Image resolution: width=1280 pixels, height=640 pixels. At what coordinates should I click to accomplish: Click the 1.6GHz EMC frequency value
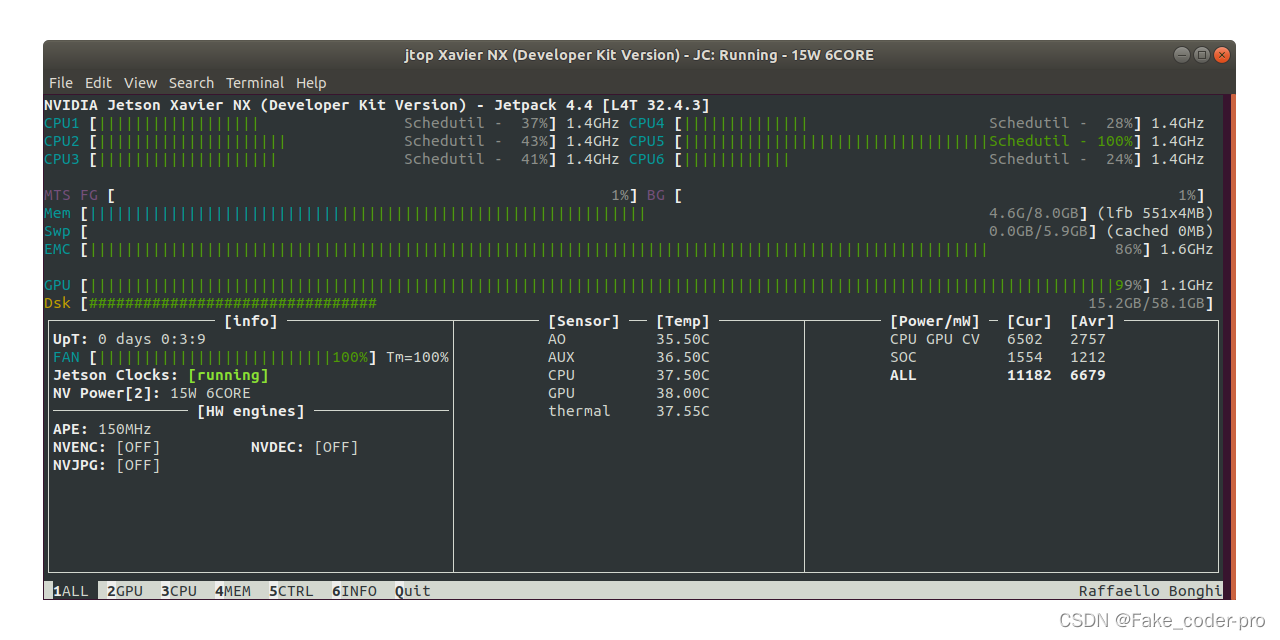pyautogui.click(x=1187, y=249)
